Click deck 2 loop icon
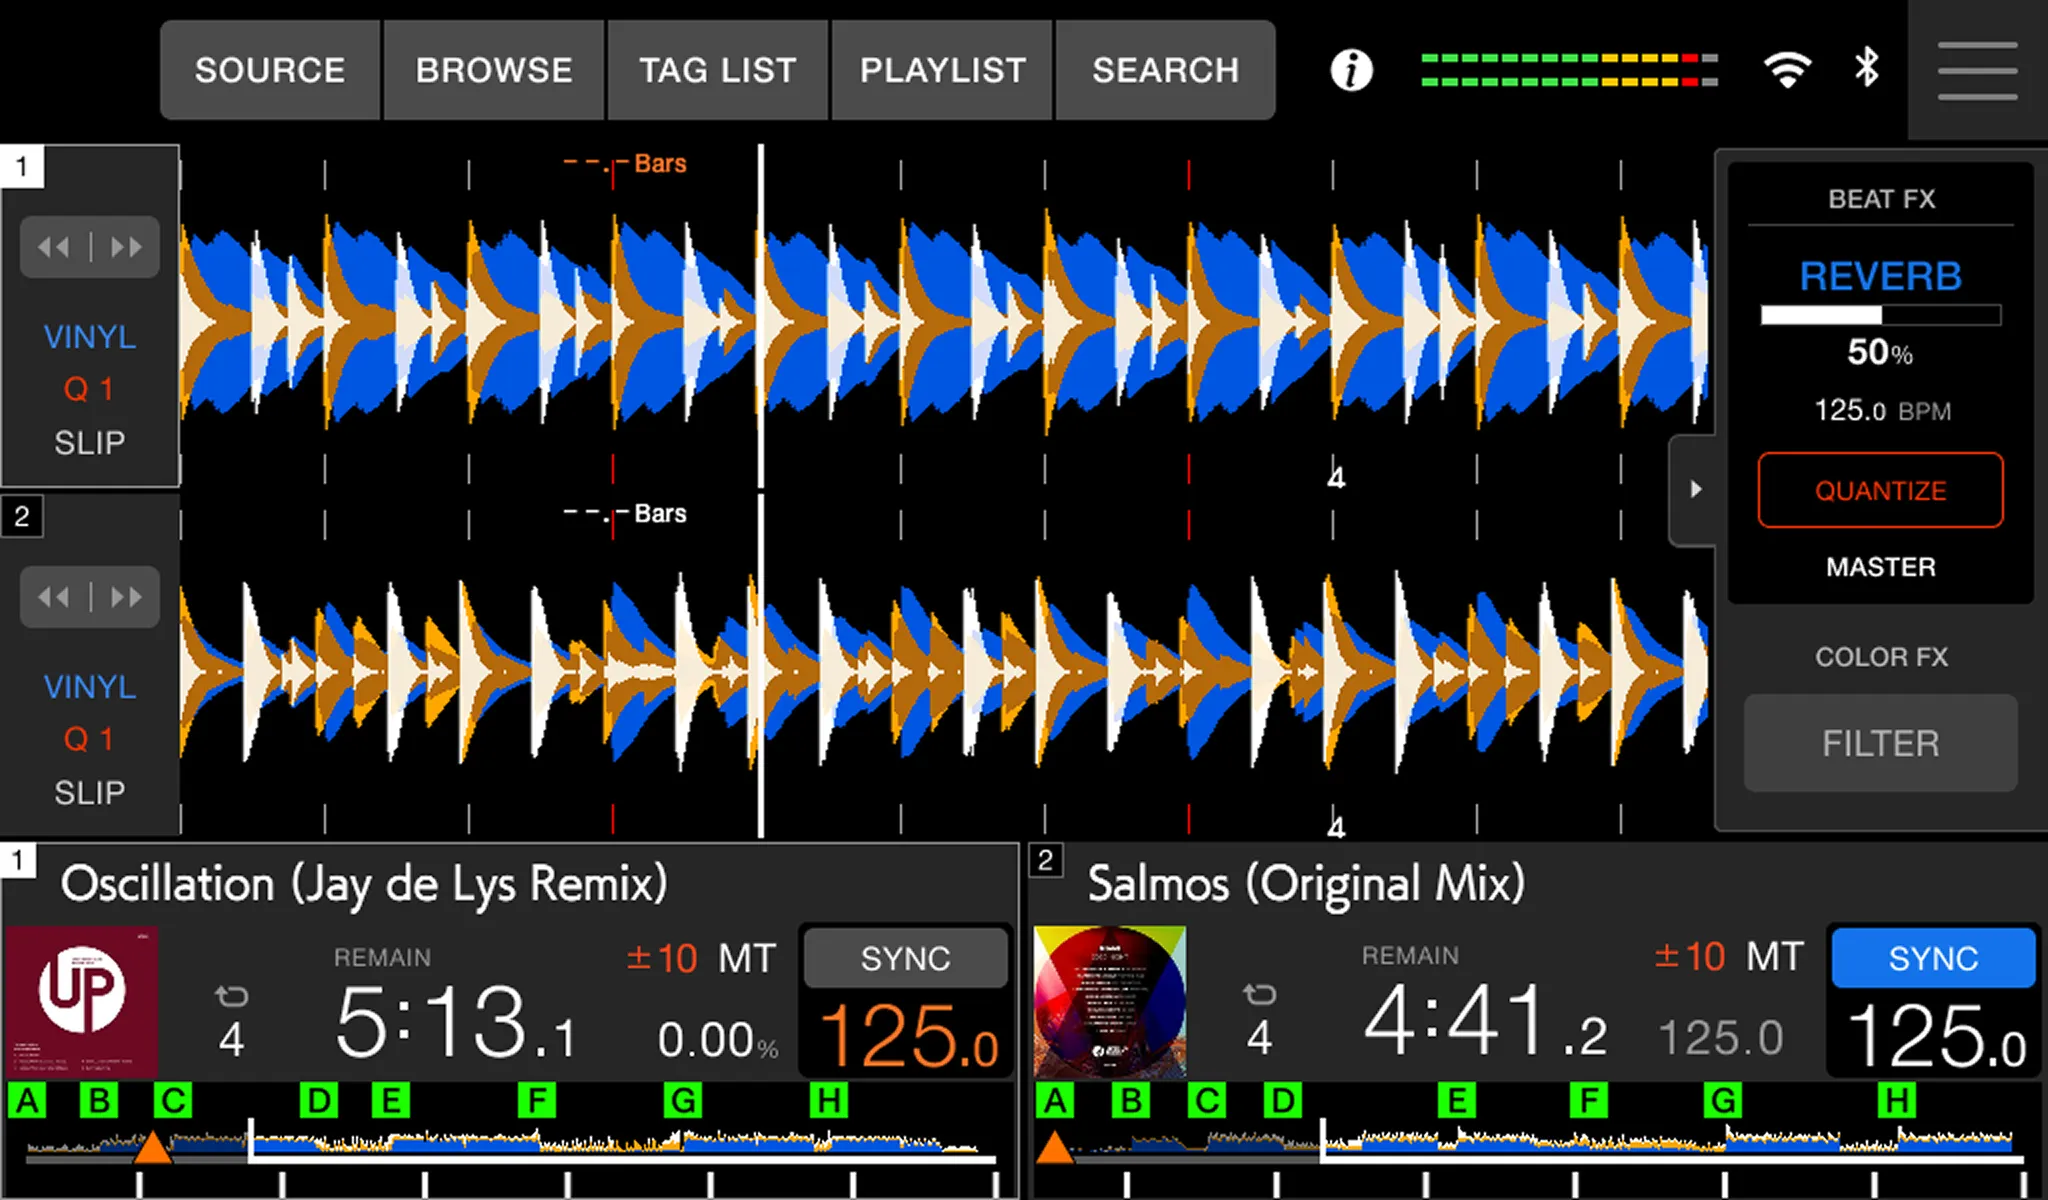The image size is (2048, 1200). tap(1259, 994)
